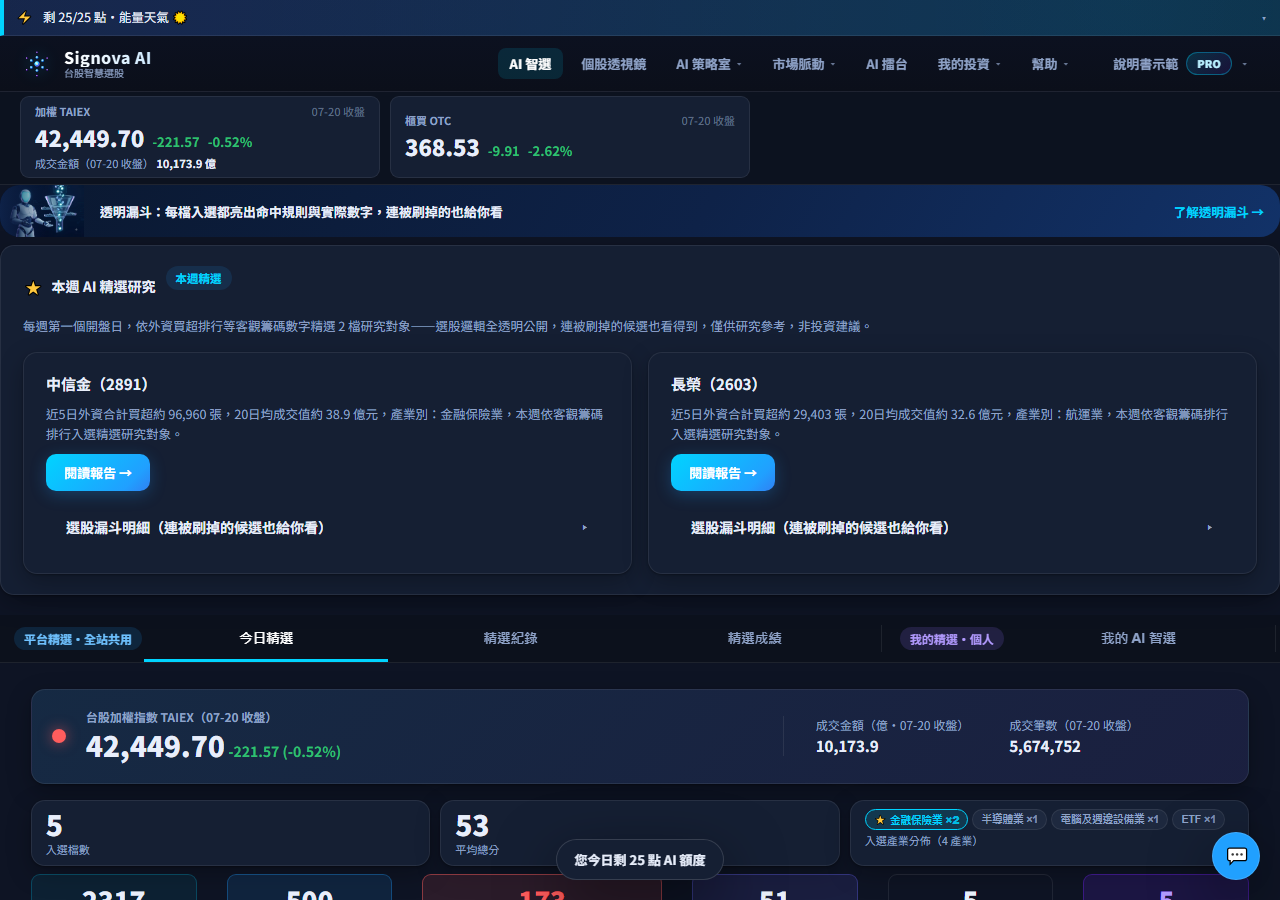Open 個股透視鏡 page
The height and width of the screenshot is (900, 1280).
[x=613, y=64]
